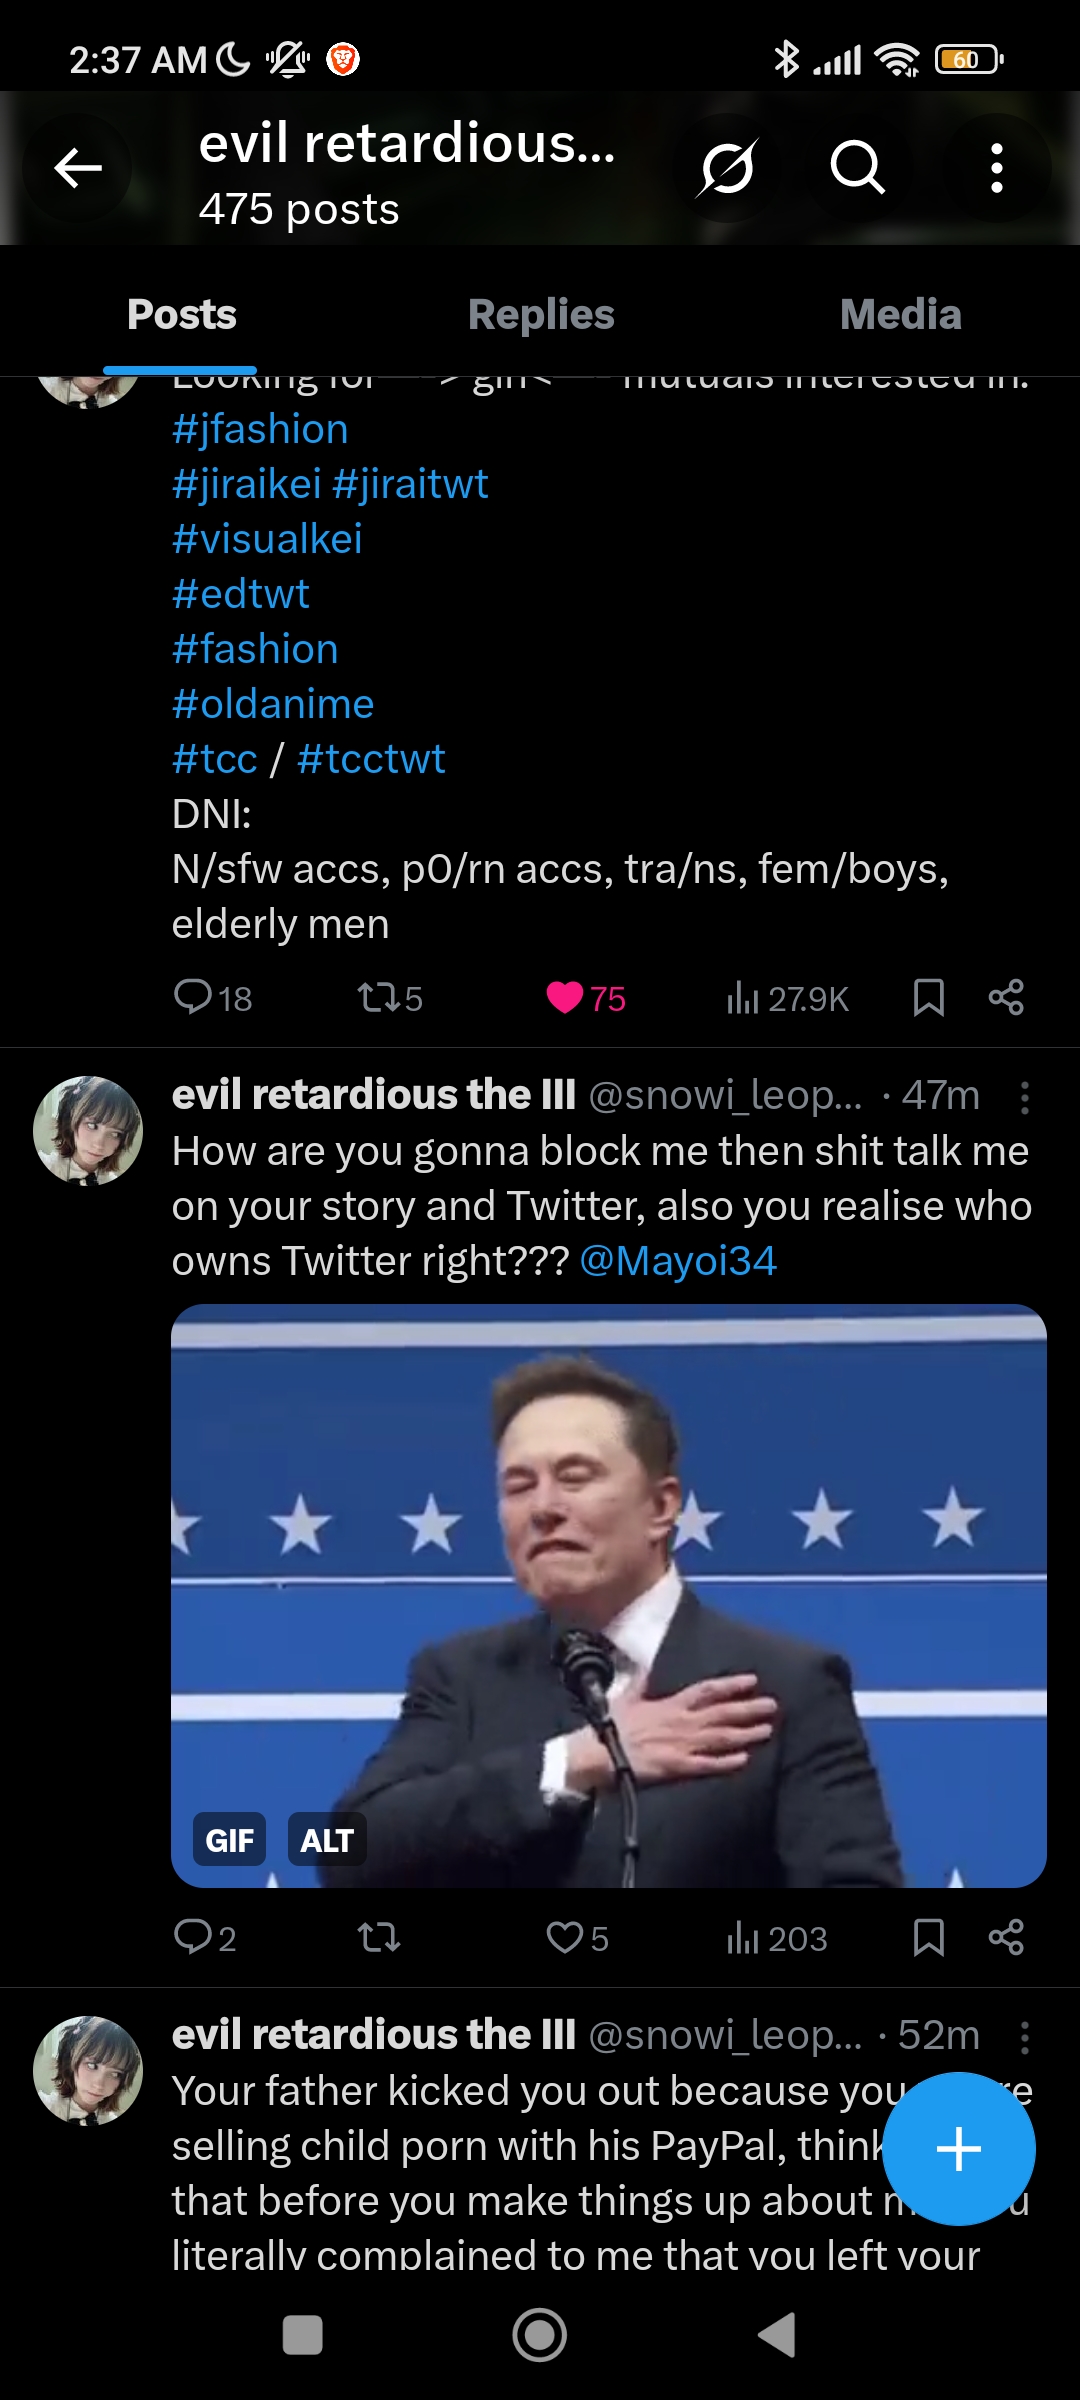Repost the tweet with 5 reposts

(379, 998)
